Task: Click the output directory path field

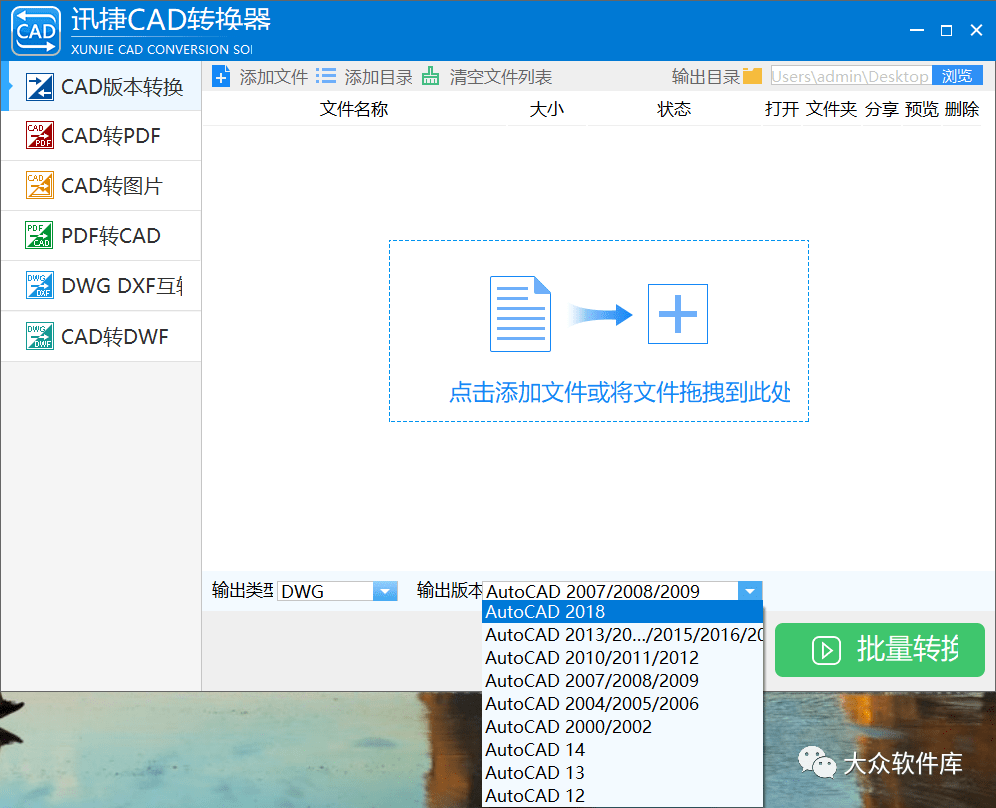Action: click(x=851, y=76)
